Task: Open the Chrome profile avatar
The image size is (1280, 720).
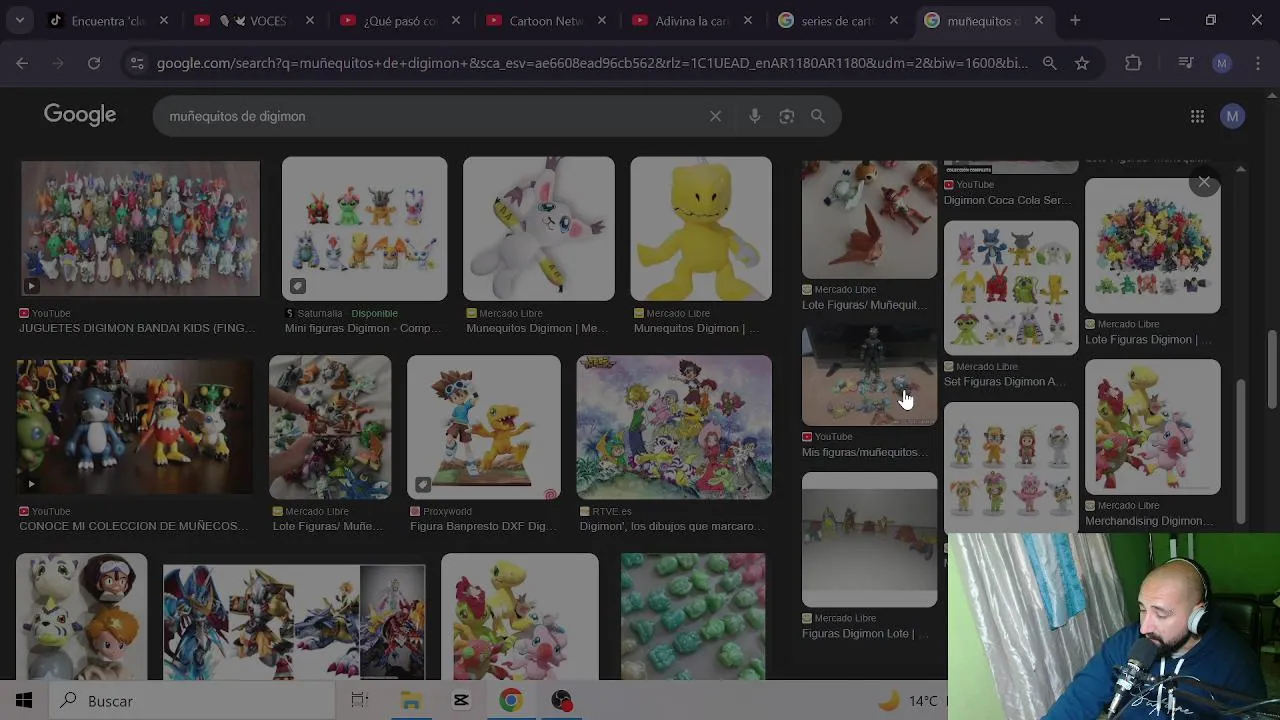Action: pyautogui.click(x=1221, y=63)
